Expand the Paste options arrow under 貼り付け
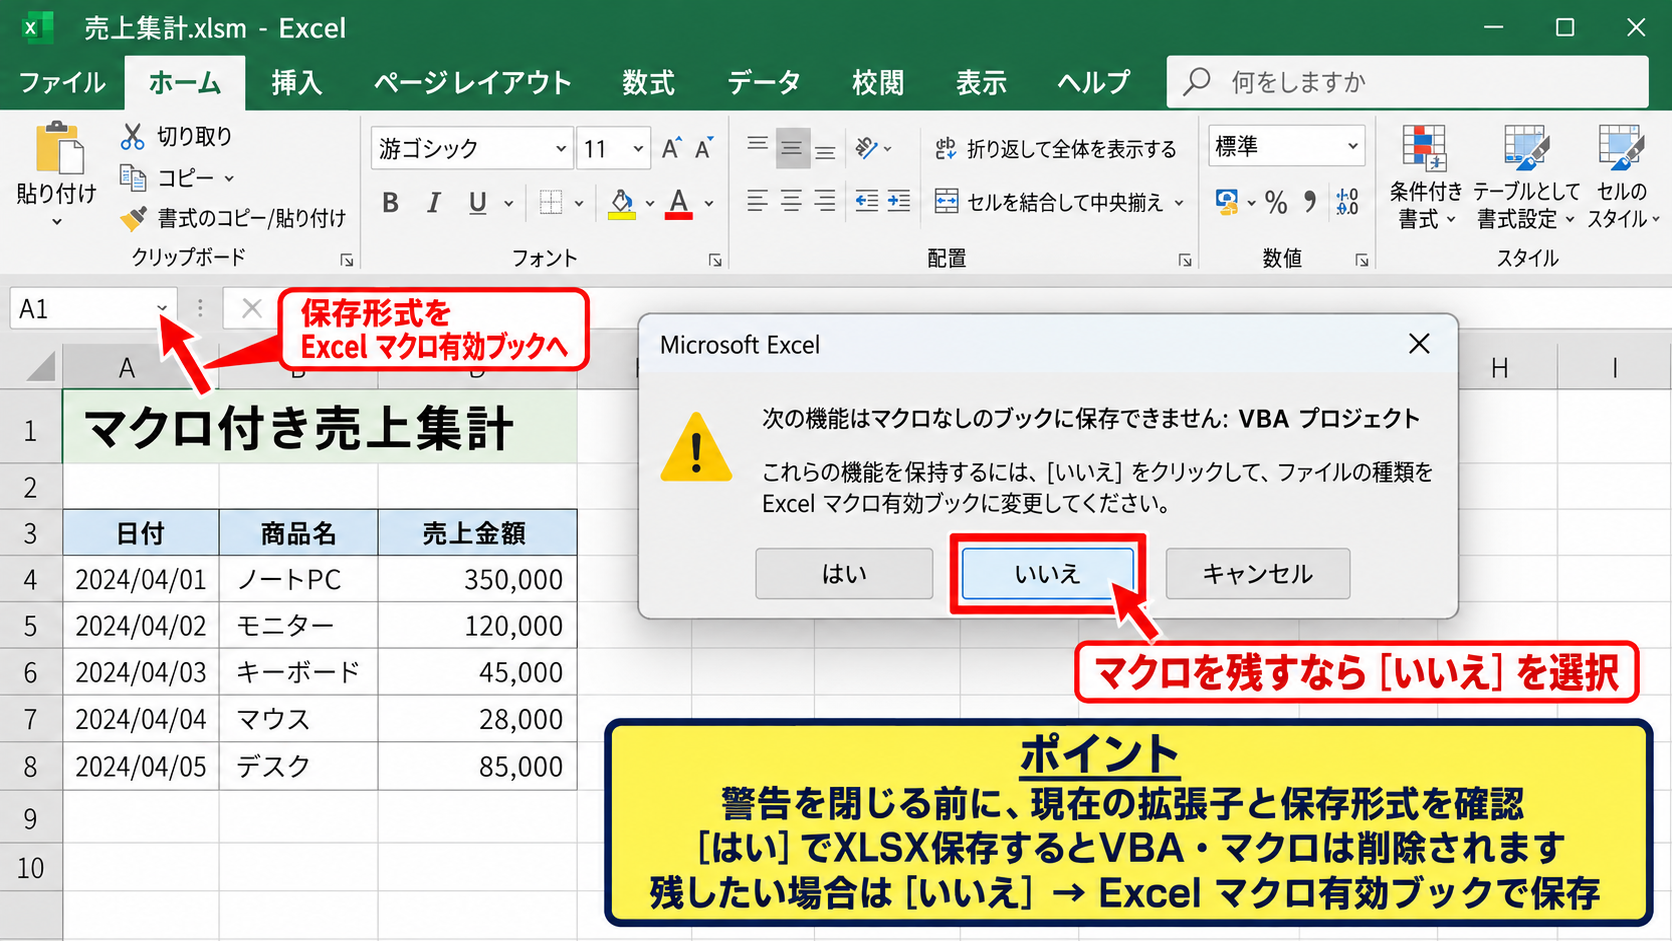The width and height of the screenshot is (1672, 941). (57, 222)
